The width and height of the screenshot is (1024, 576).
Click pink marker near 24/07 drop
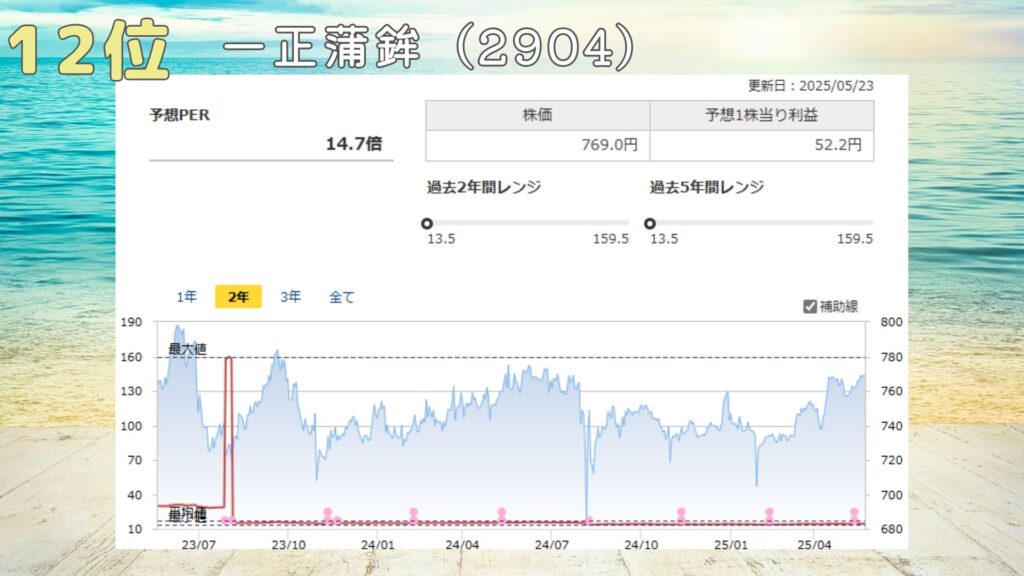tap(588, 520)
